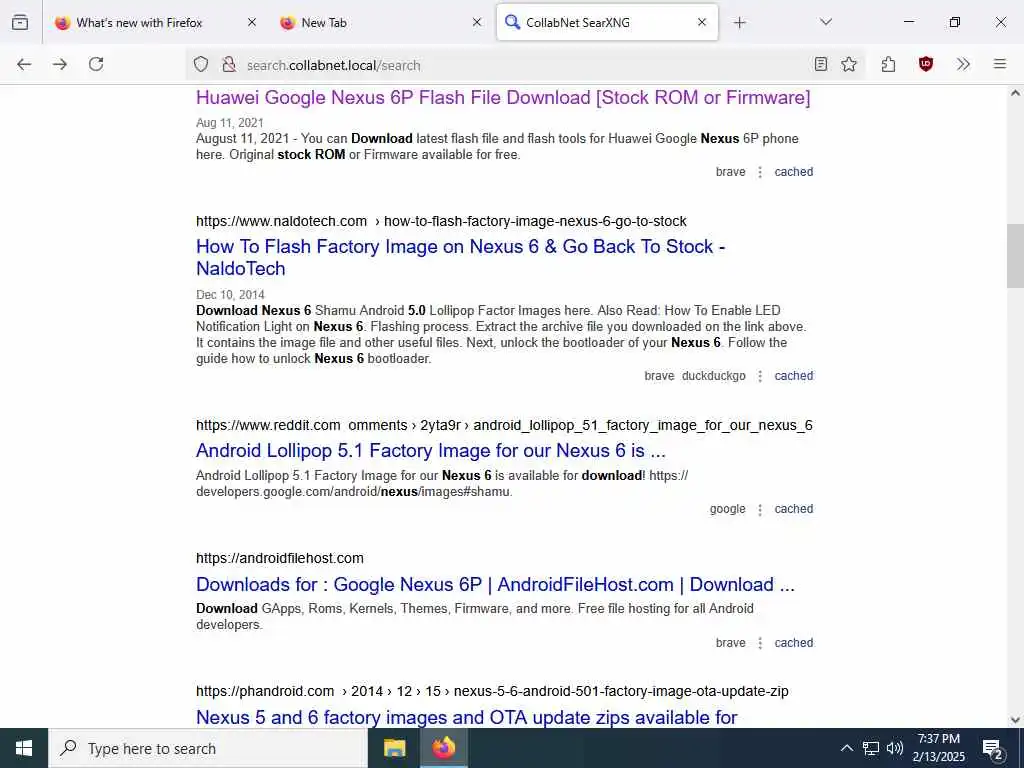Click the Type here to search taskbar box
This screenshot has height=768, width=1024.
point(208,748)
